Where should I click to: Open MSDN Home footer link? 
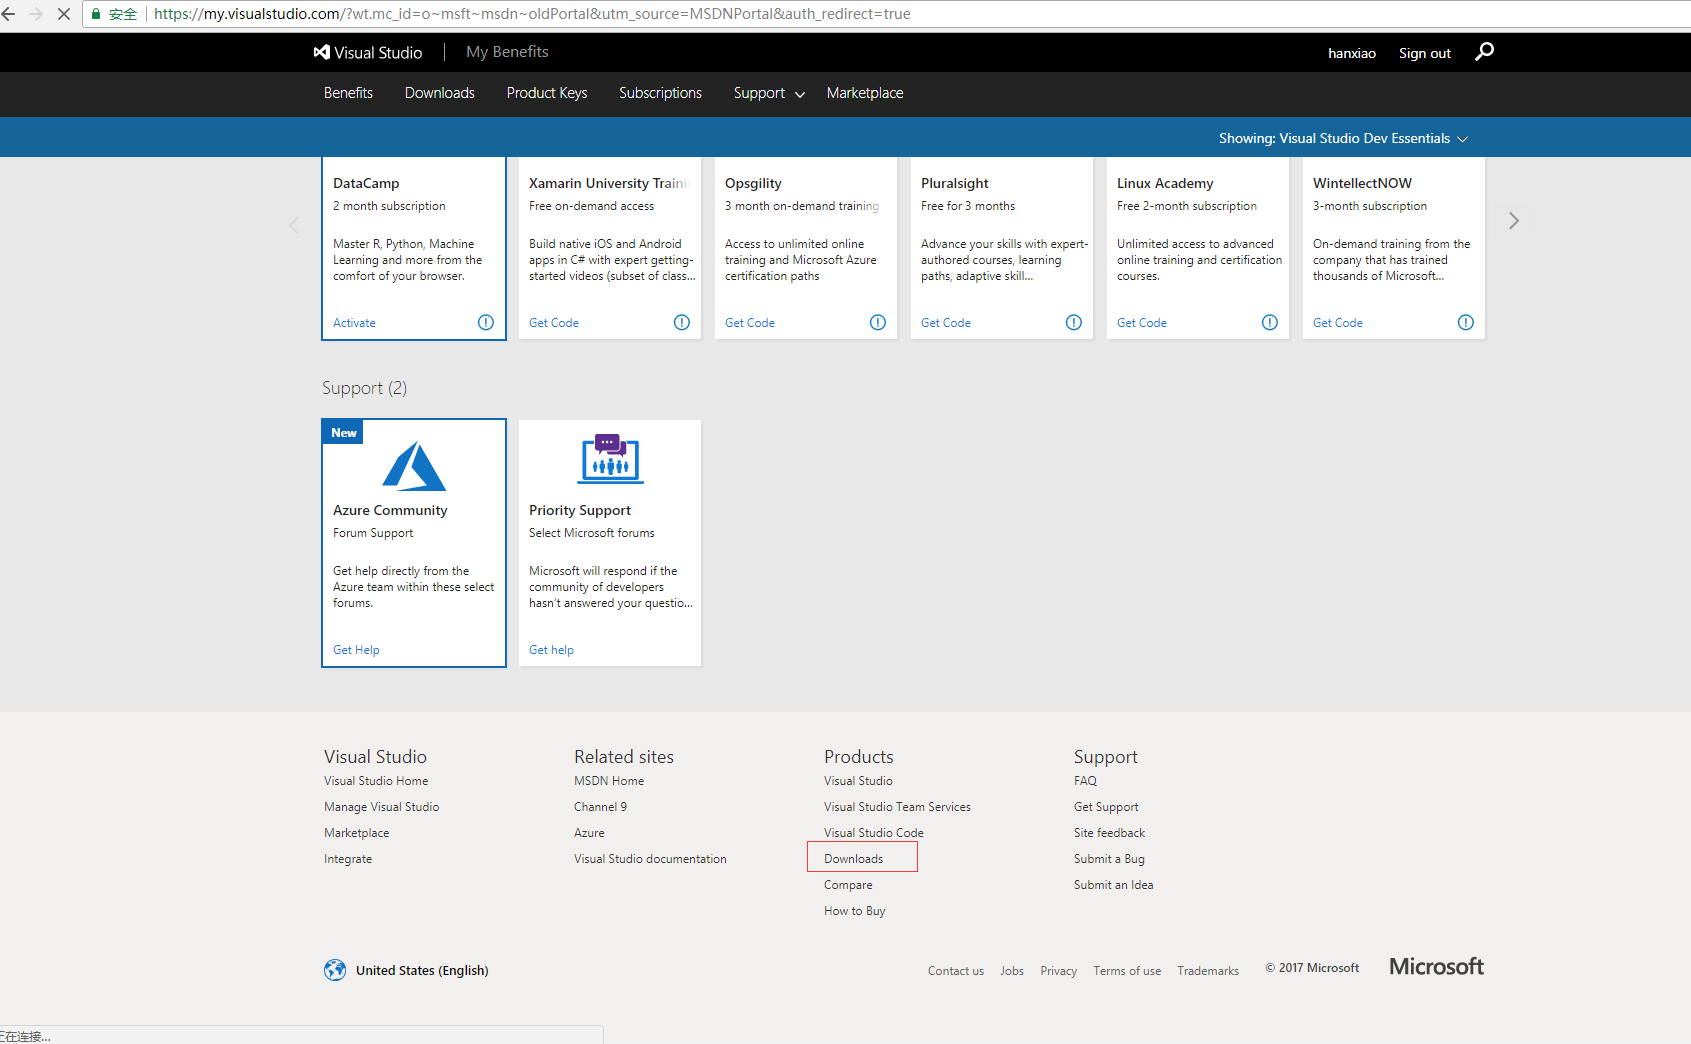coord(609,781)
